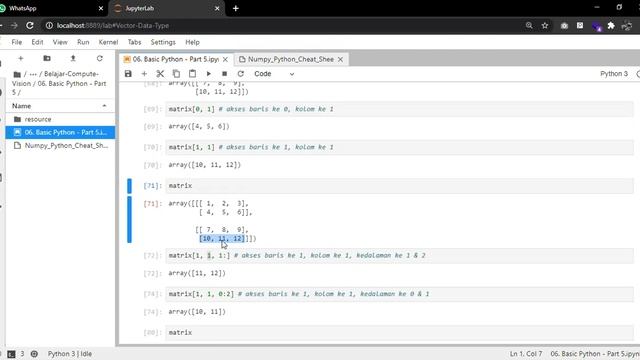Click the Ln 1, Col 7 cursor position indicator
The height and width of the screenshot is (360, 640).
click(x=526, y=354)
